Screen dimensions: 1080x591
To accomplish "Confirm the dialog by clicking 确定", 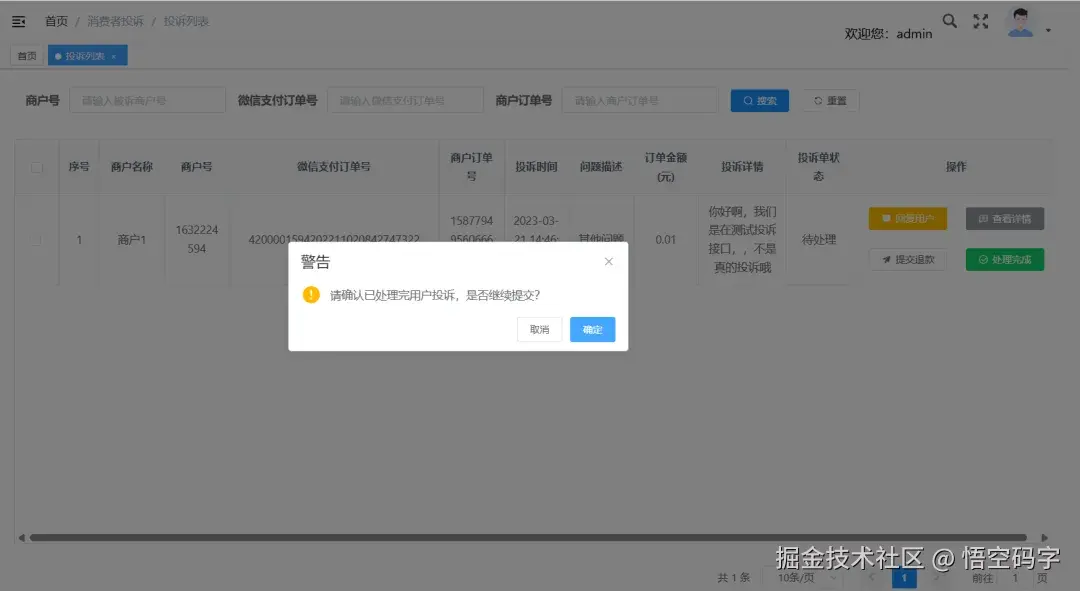I will [592, 329].
